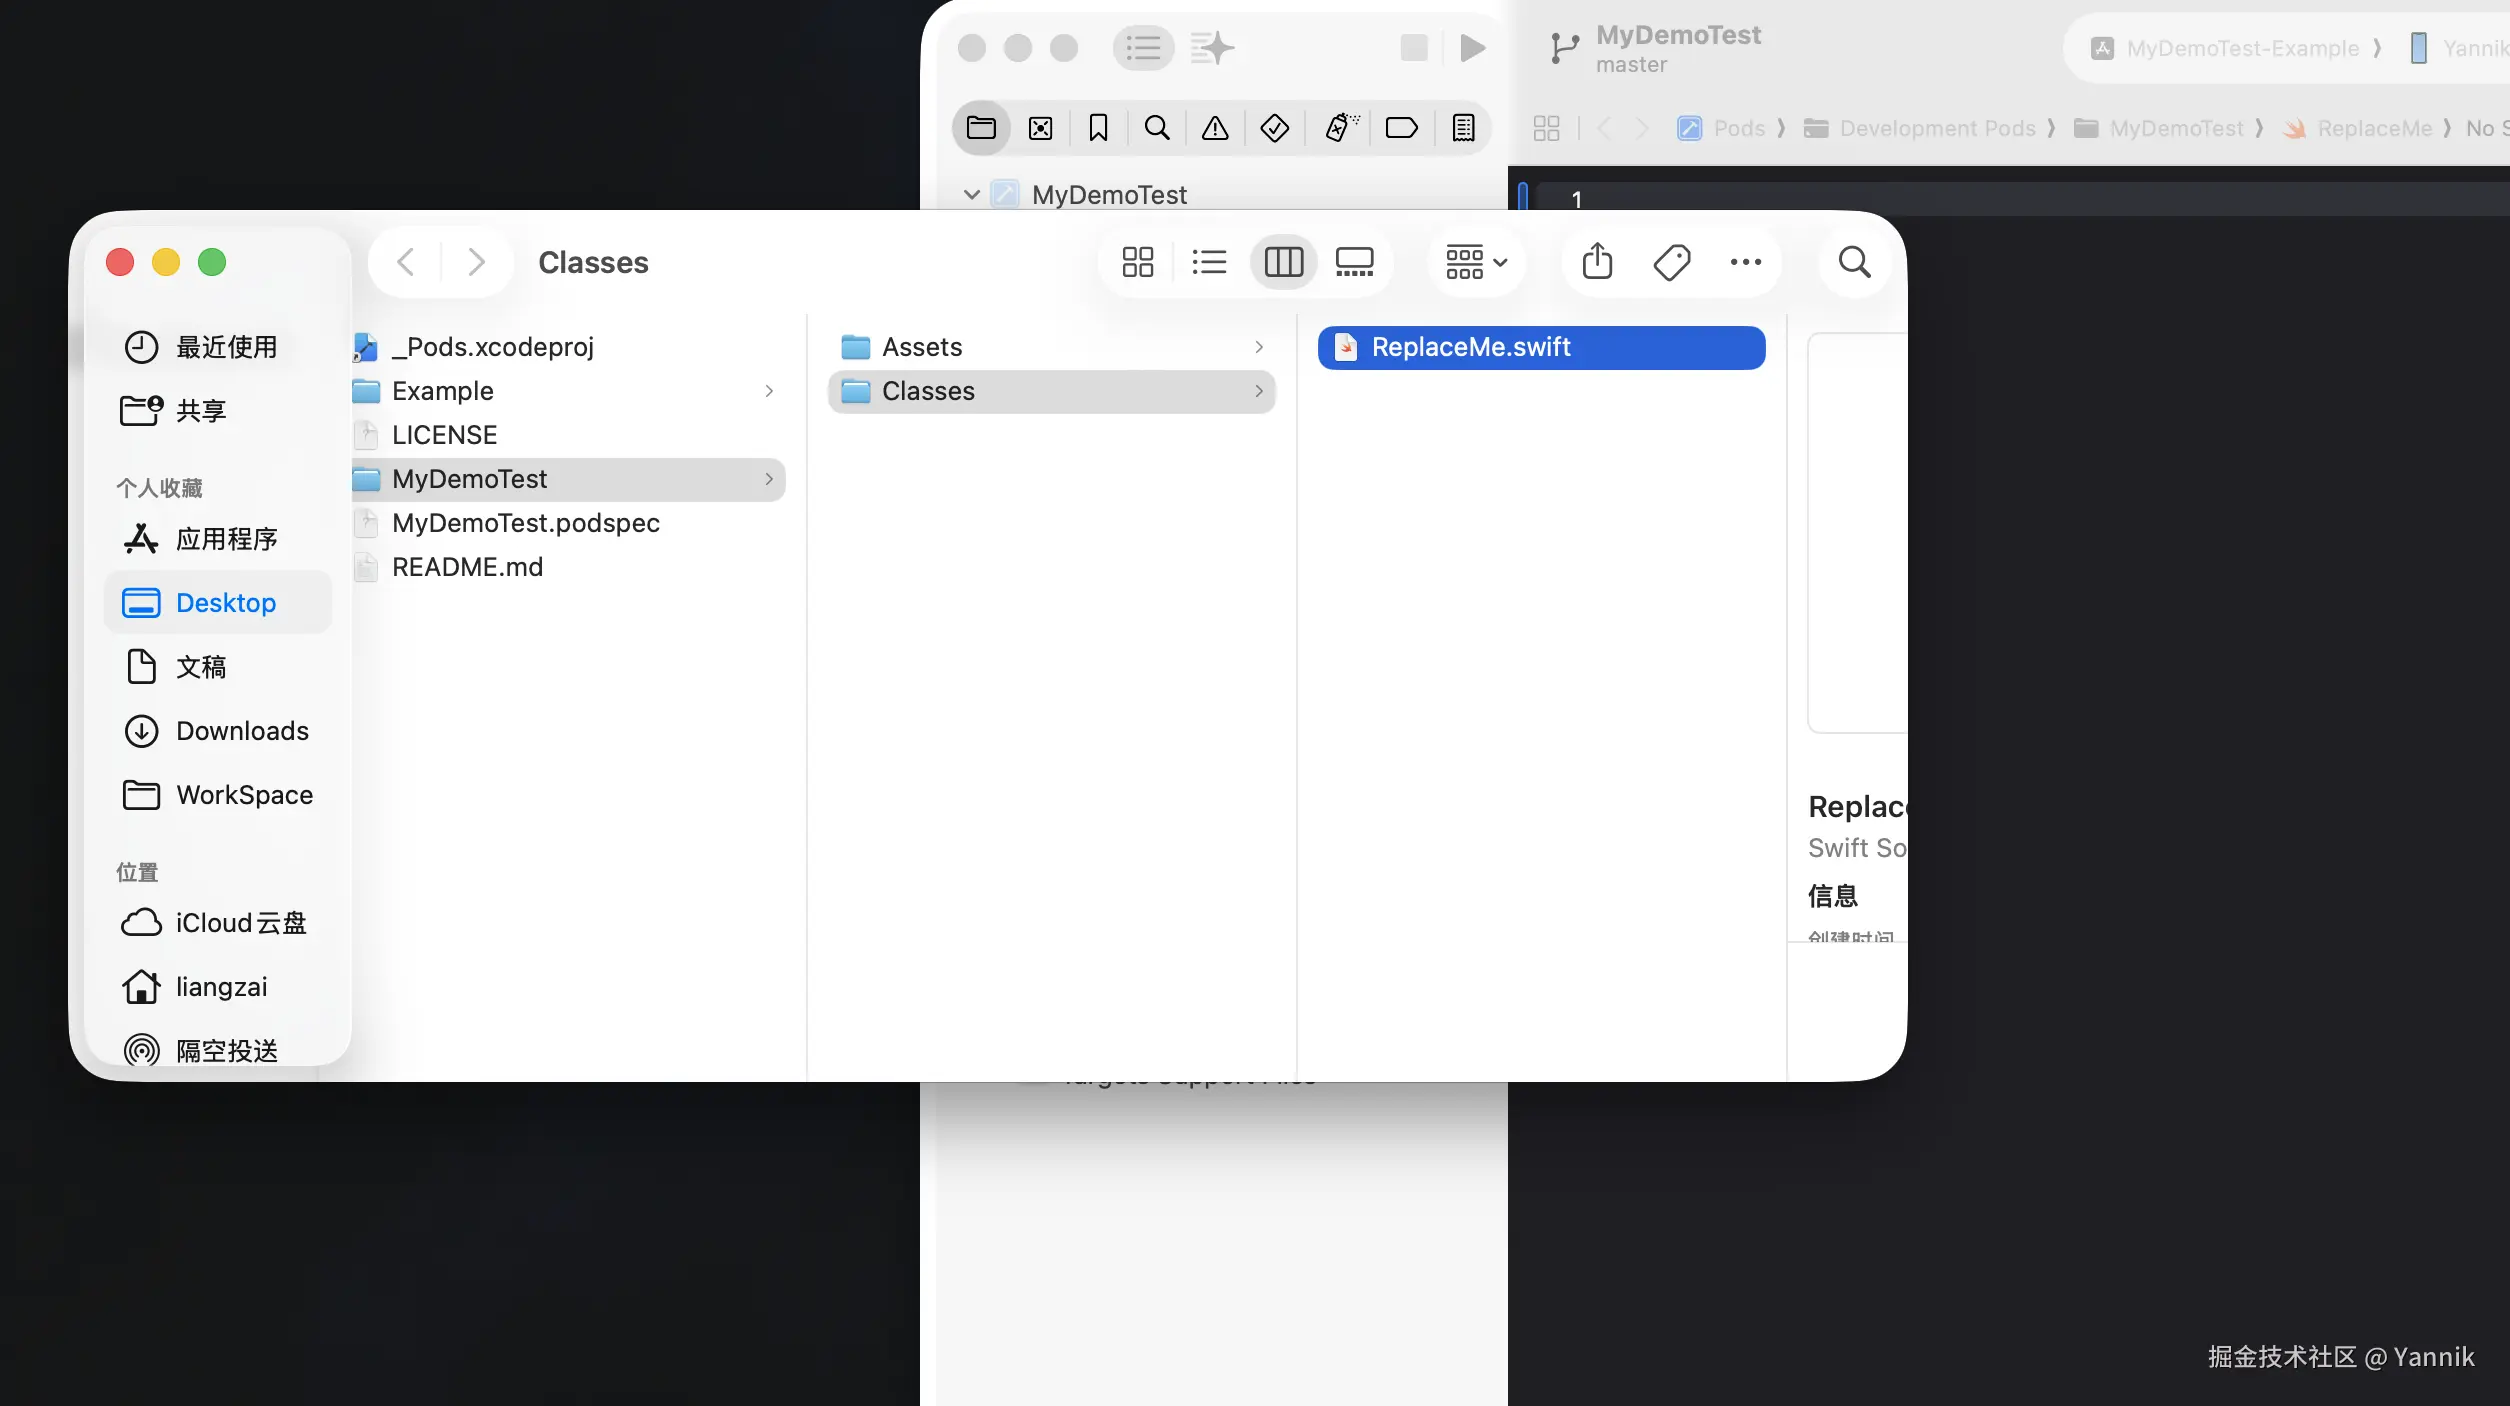Toggle Xcode navigator sidebar

pyautogui.click(x=1143, y=48)
